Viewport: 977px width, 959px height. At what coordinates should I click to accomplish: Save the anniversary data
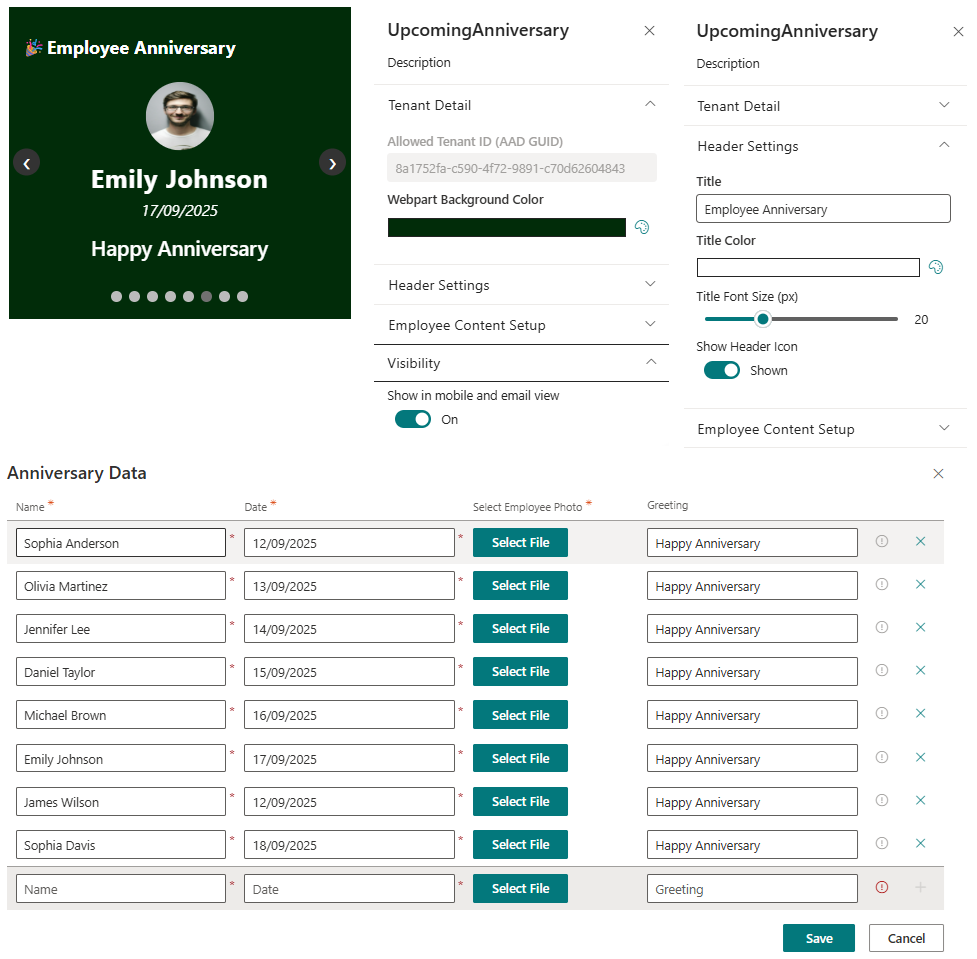[x=818, y=938]
